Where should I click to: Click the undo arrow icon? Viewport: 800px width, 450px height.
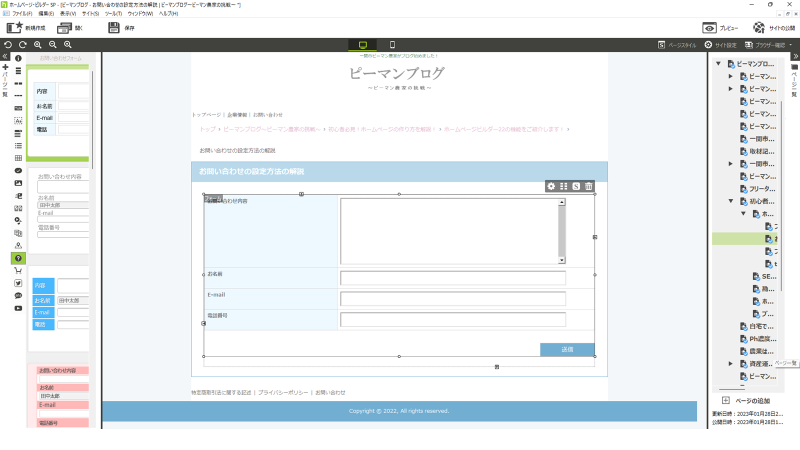coord(8,45)
